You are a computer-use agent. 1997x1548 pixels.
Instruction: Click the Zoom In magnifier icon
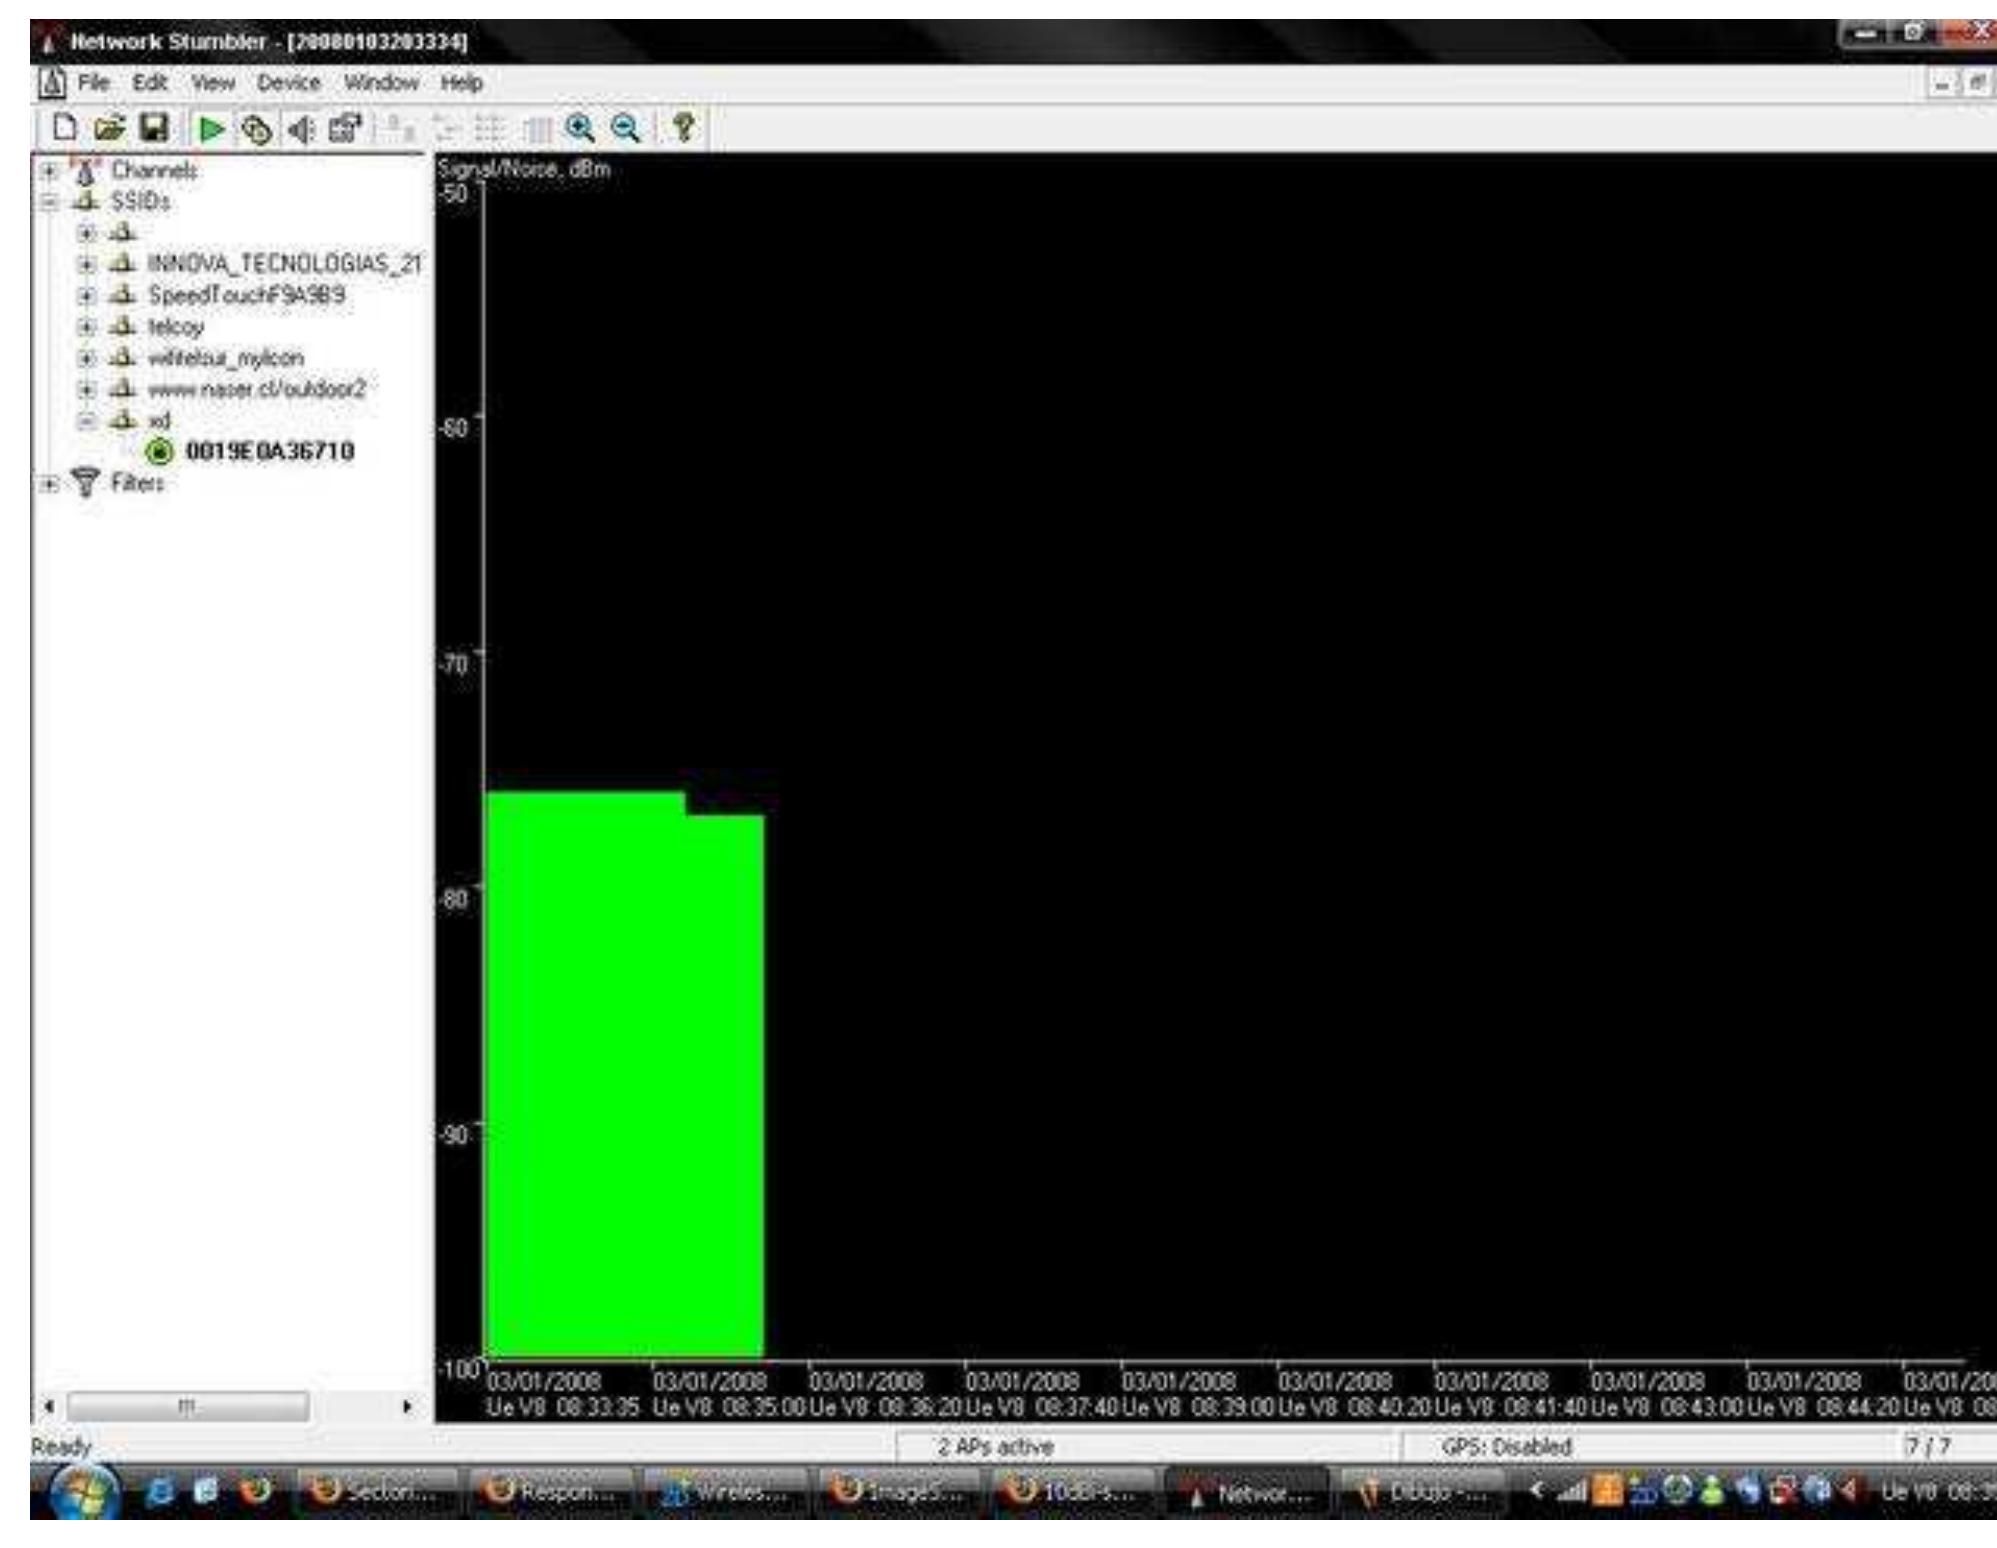(580, 128)
